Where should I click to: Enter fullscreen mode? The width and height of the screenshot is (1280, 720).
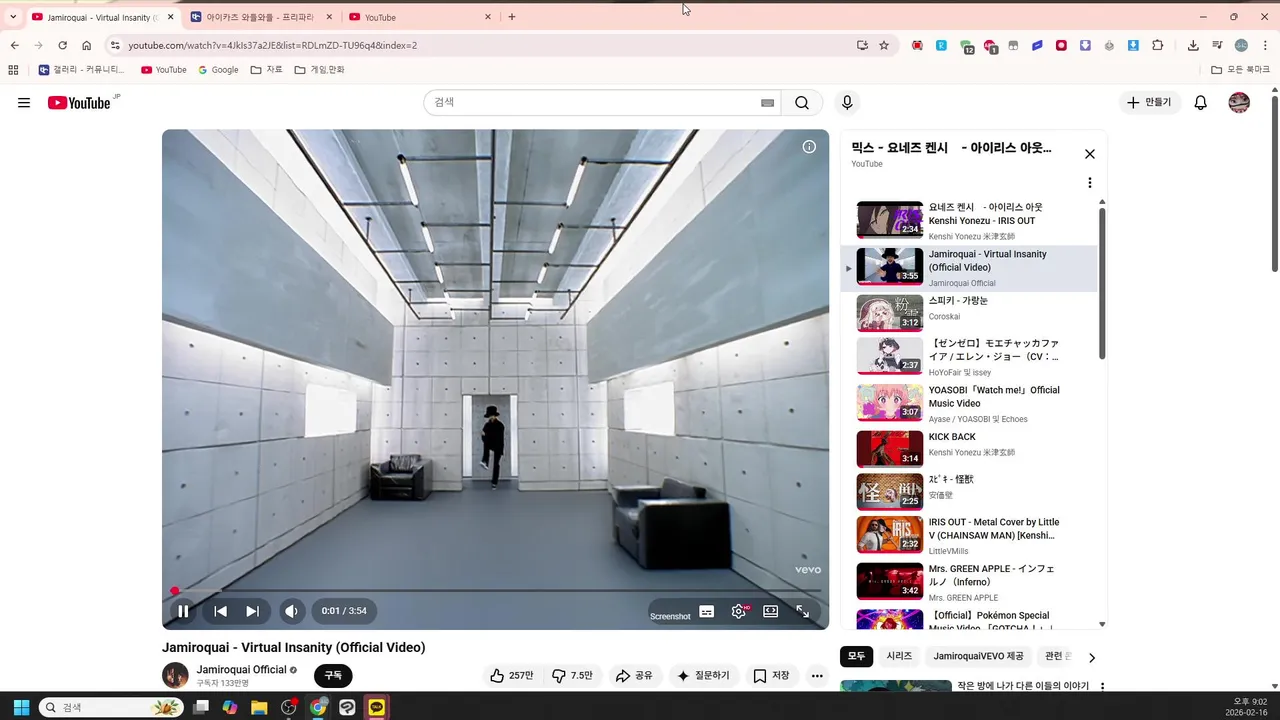[803, 611]
